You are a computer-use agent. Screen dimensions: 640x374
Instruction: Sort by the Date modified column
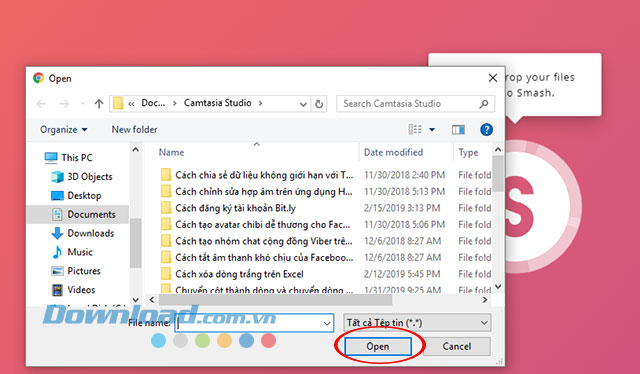tap(393, 152)
